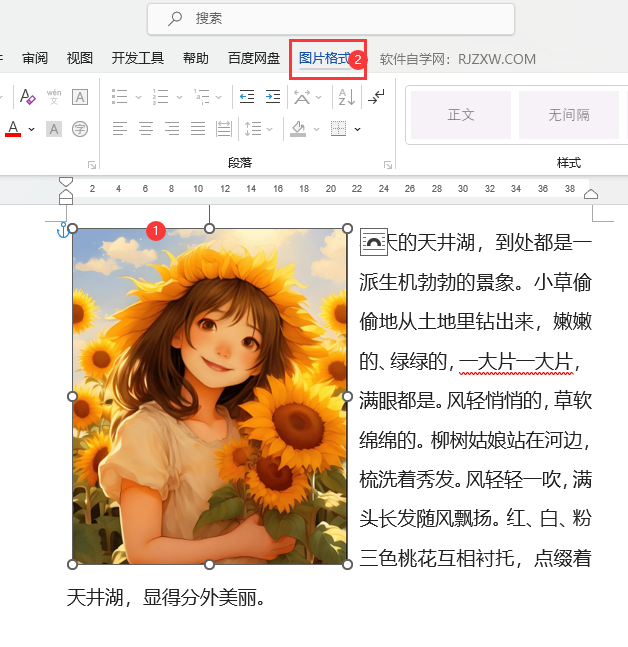Apply bullet list formatting
The width and height of the screenshot is (628, 647).
click(120, 97)
